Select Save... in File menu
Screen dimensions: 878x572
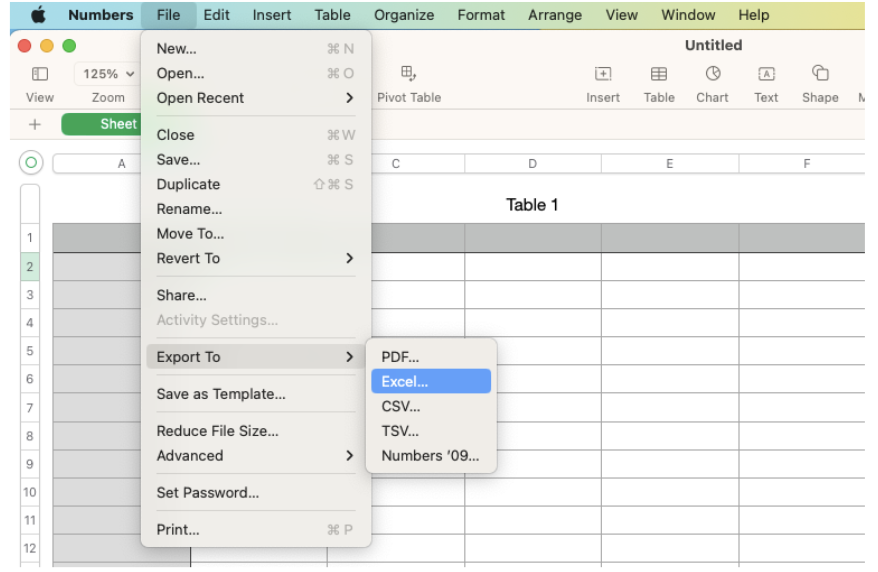[256, 160]
